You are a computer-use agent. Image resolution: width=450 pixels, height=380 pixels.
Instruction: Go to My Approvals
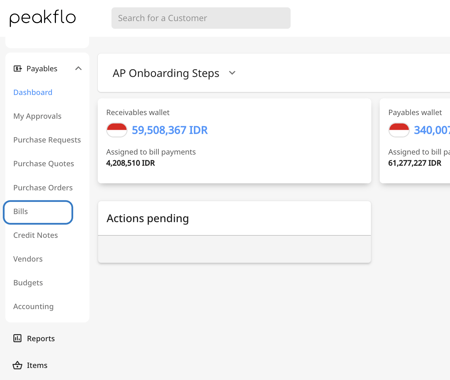37,116
